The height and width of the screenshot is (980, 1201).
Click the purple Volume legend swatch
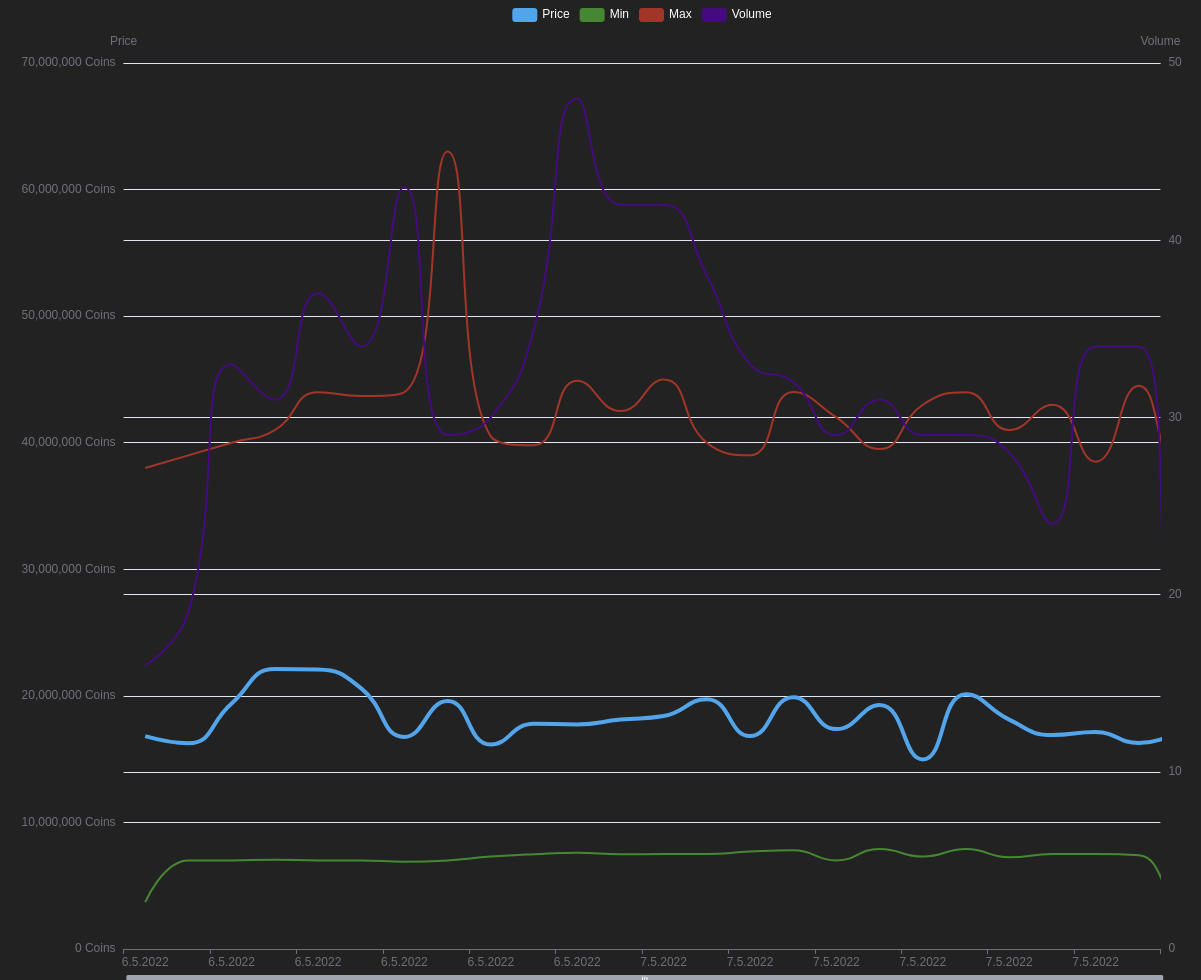pyautogui.click(x=714, y=15)
